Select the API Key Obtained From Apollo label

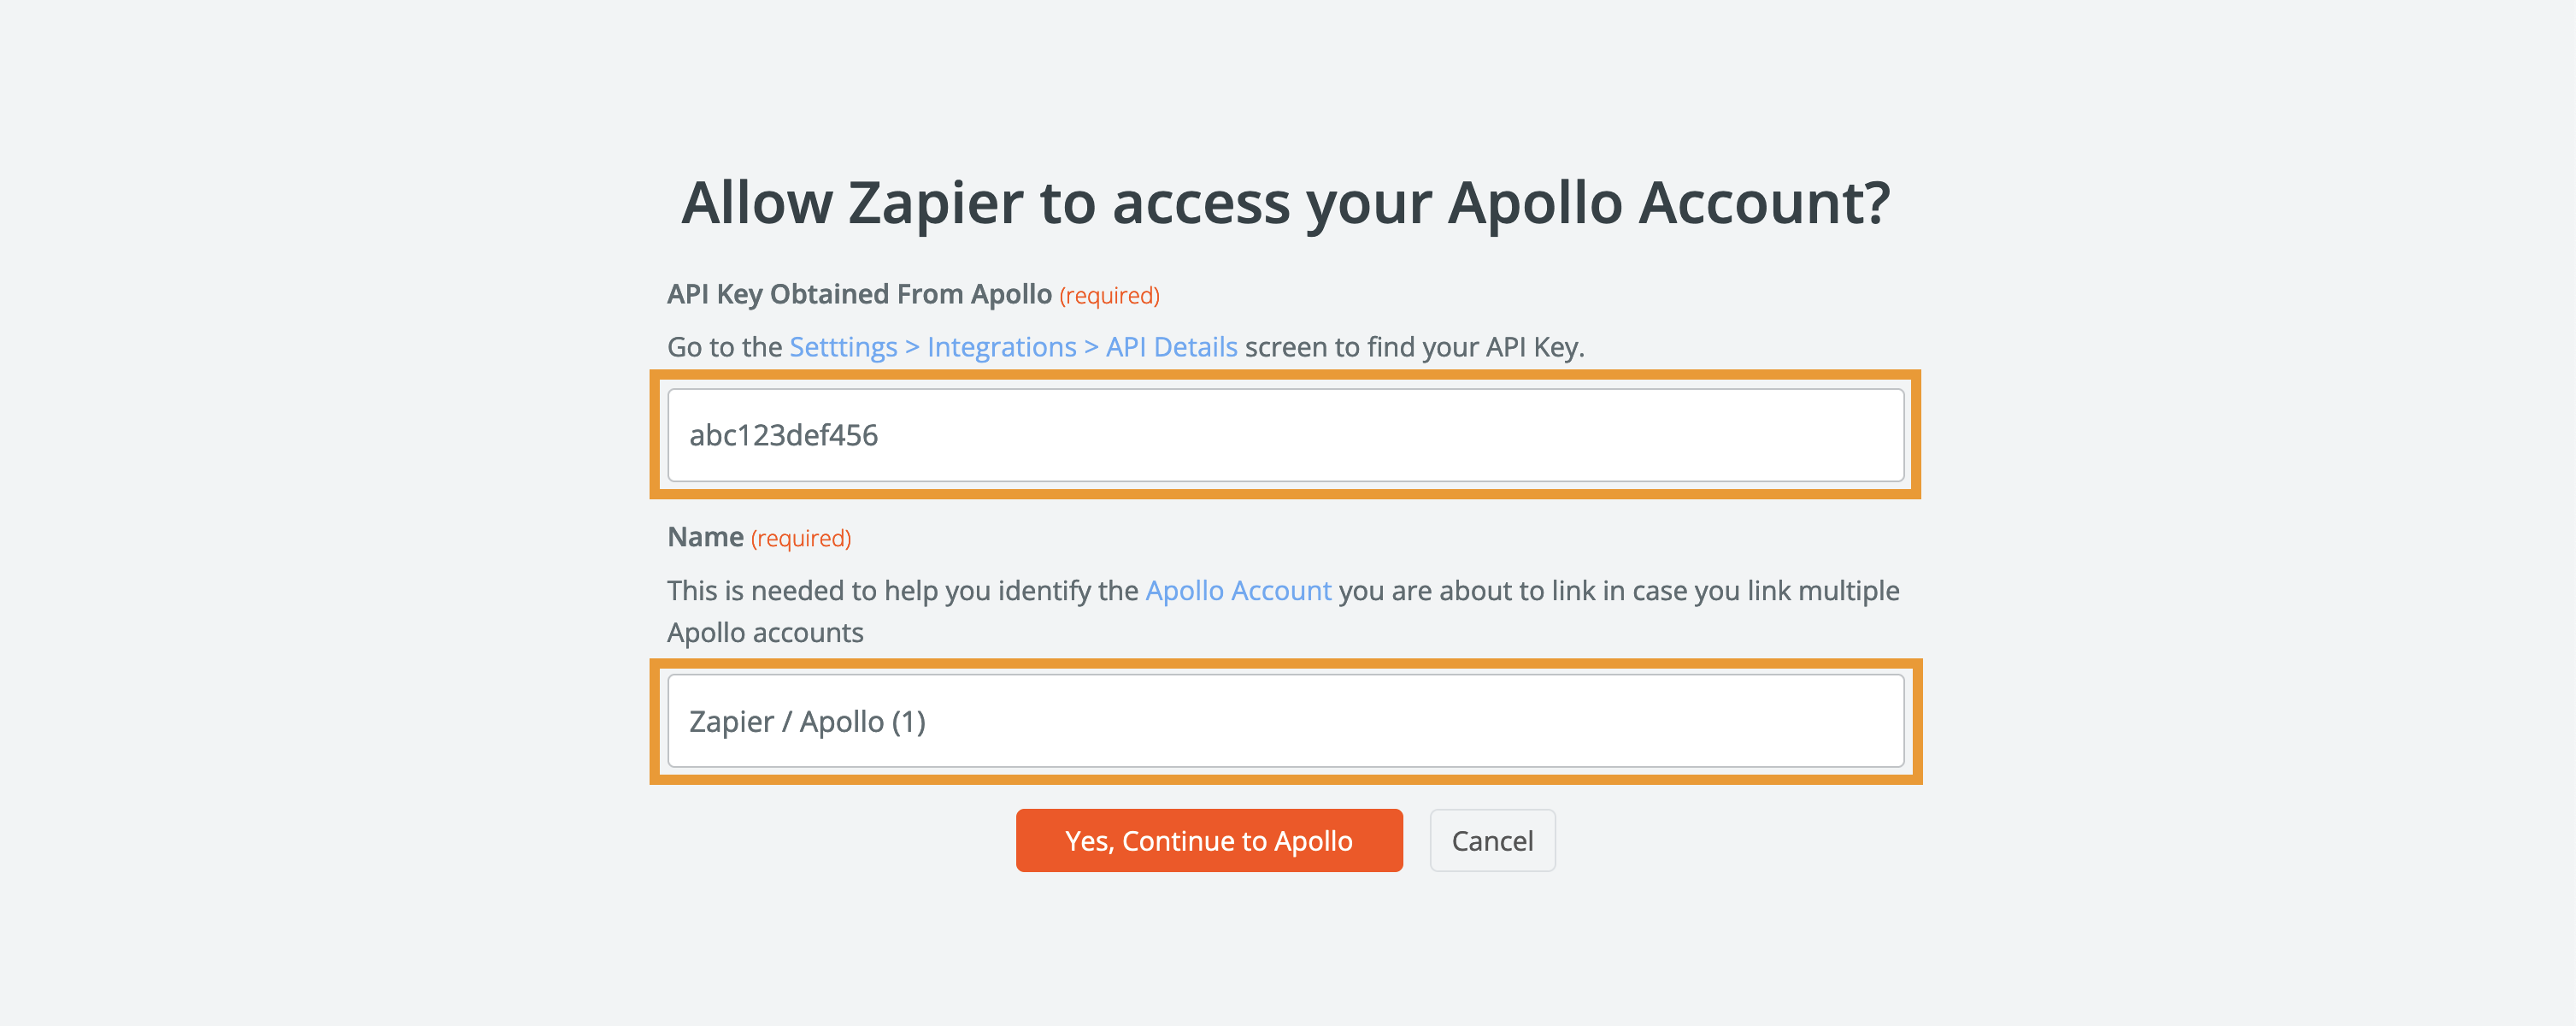click(x=859, y=294)
